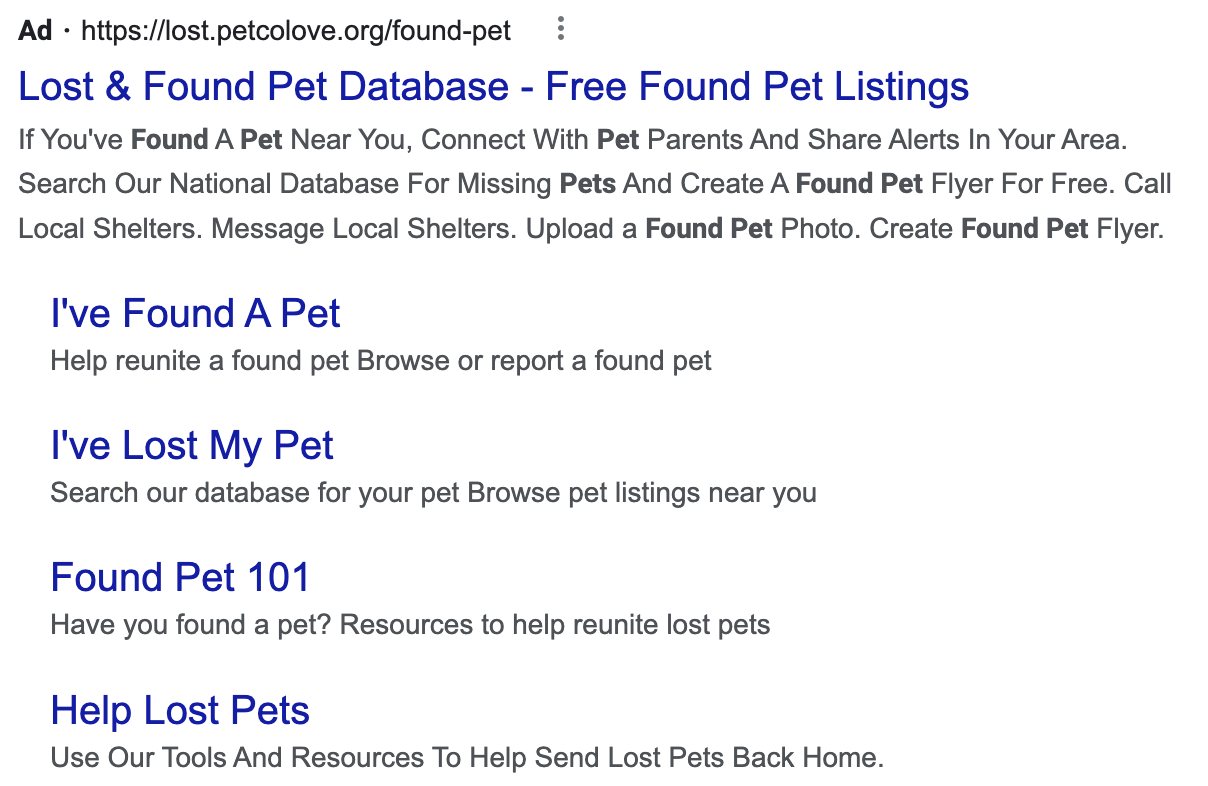Click 'Upload a Found Pet Photo' text
Viewport: 1208px width, 786px height.
694,229
